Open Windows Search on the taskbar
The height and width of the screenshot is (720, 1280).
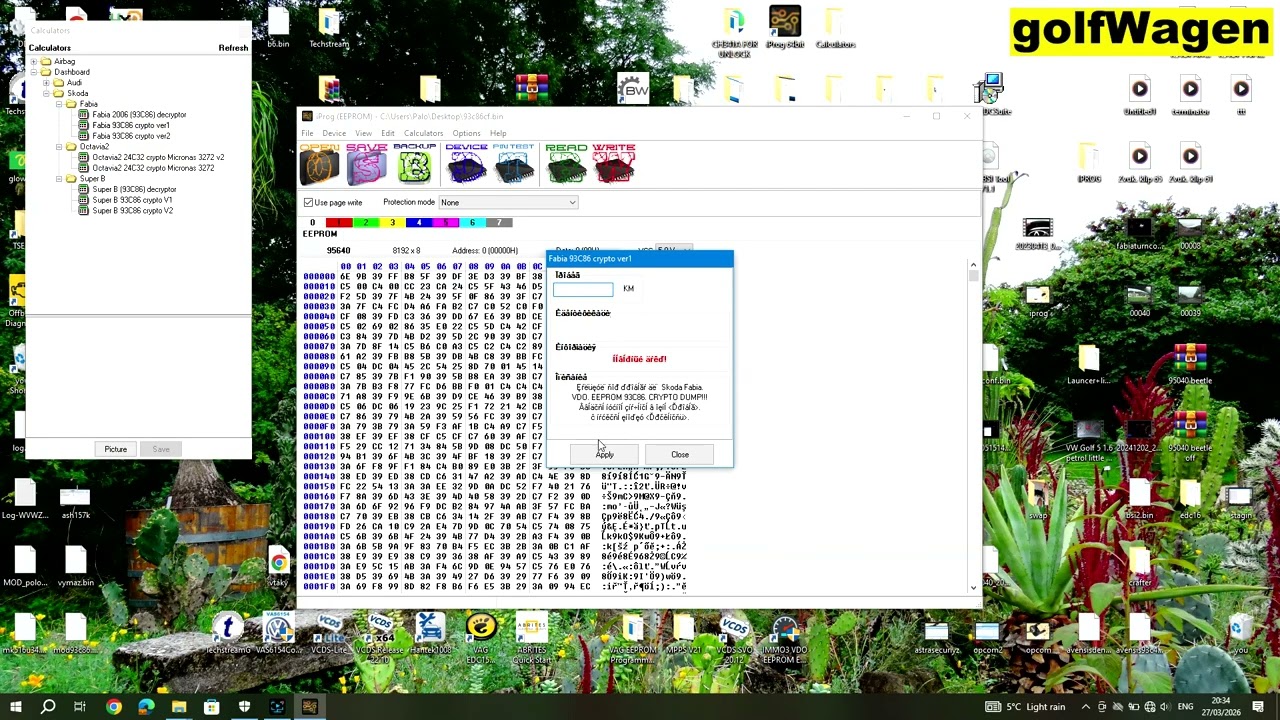click(x=47, y=707)
